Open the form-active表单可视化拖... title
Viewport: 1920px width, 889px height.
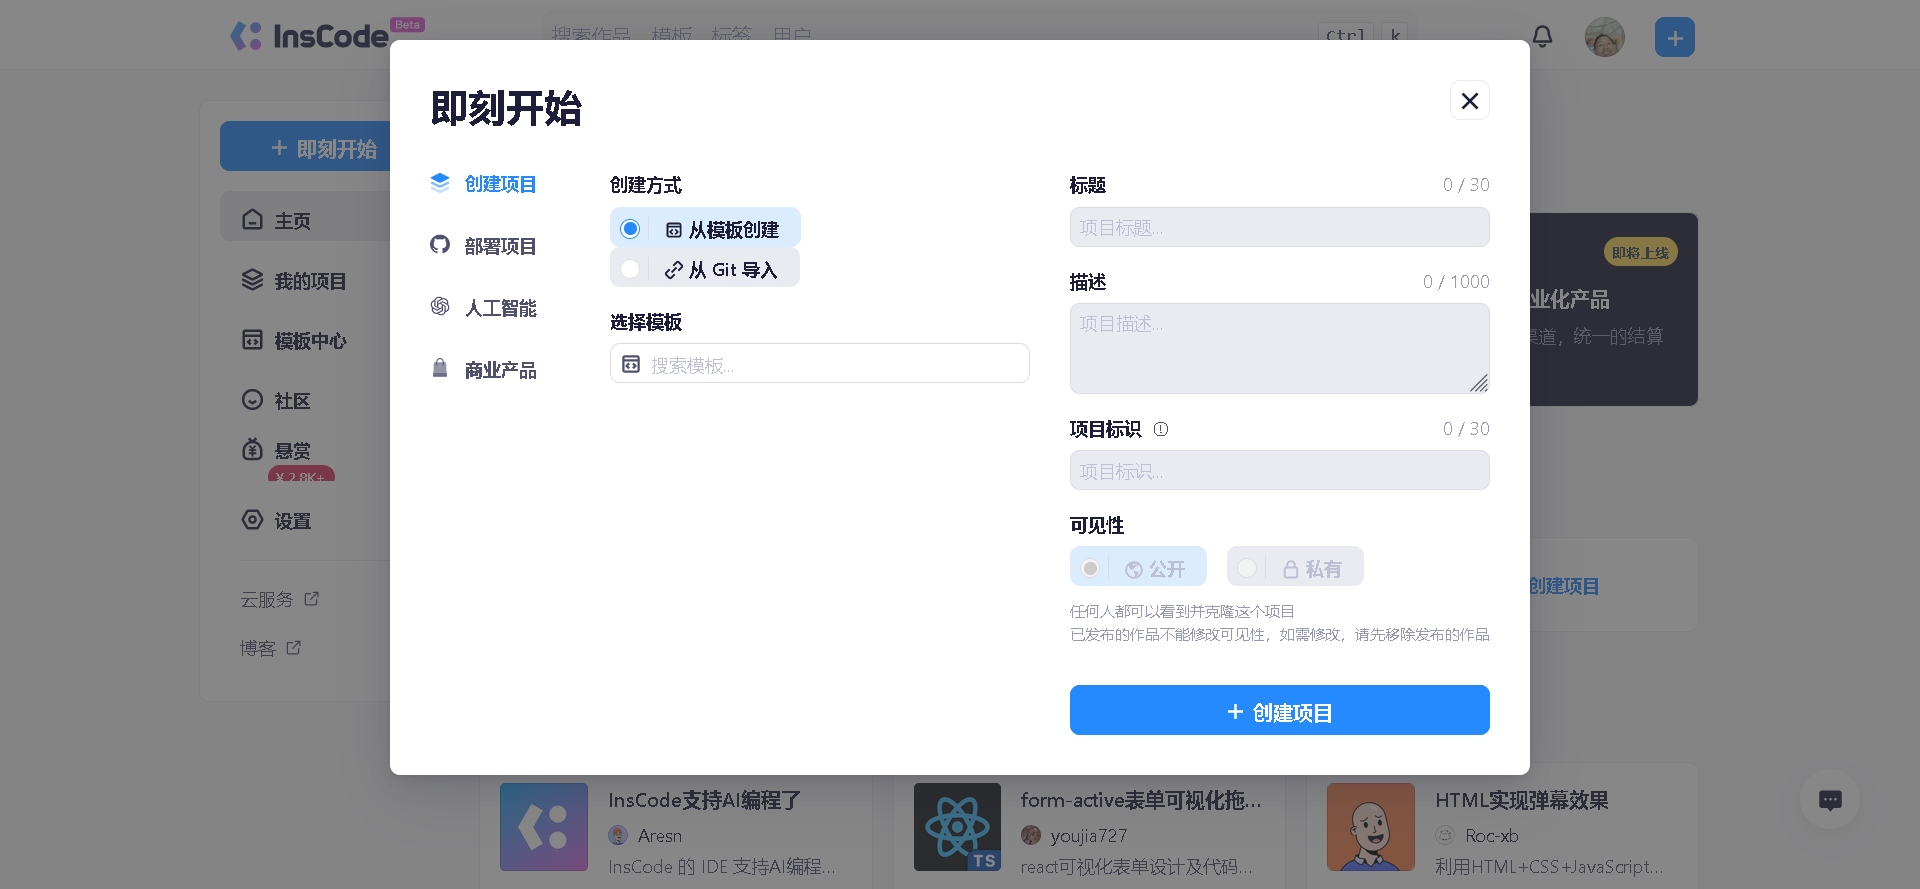coord(1141,800)
